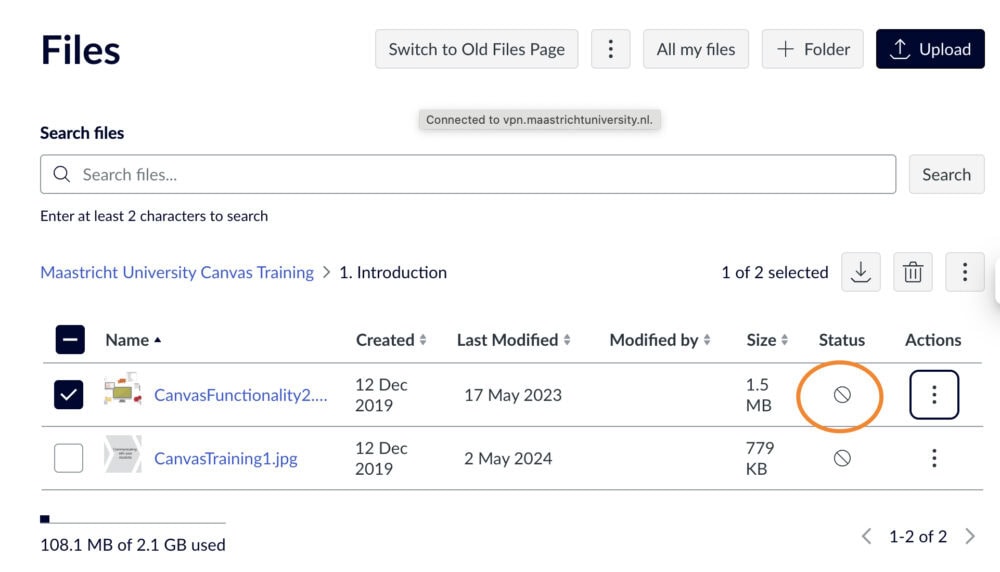Screen dimensions: 1000x572
Task: Click Connected to vpn.maastrichtuniversity.nl notification
Action: [540, 120]
